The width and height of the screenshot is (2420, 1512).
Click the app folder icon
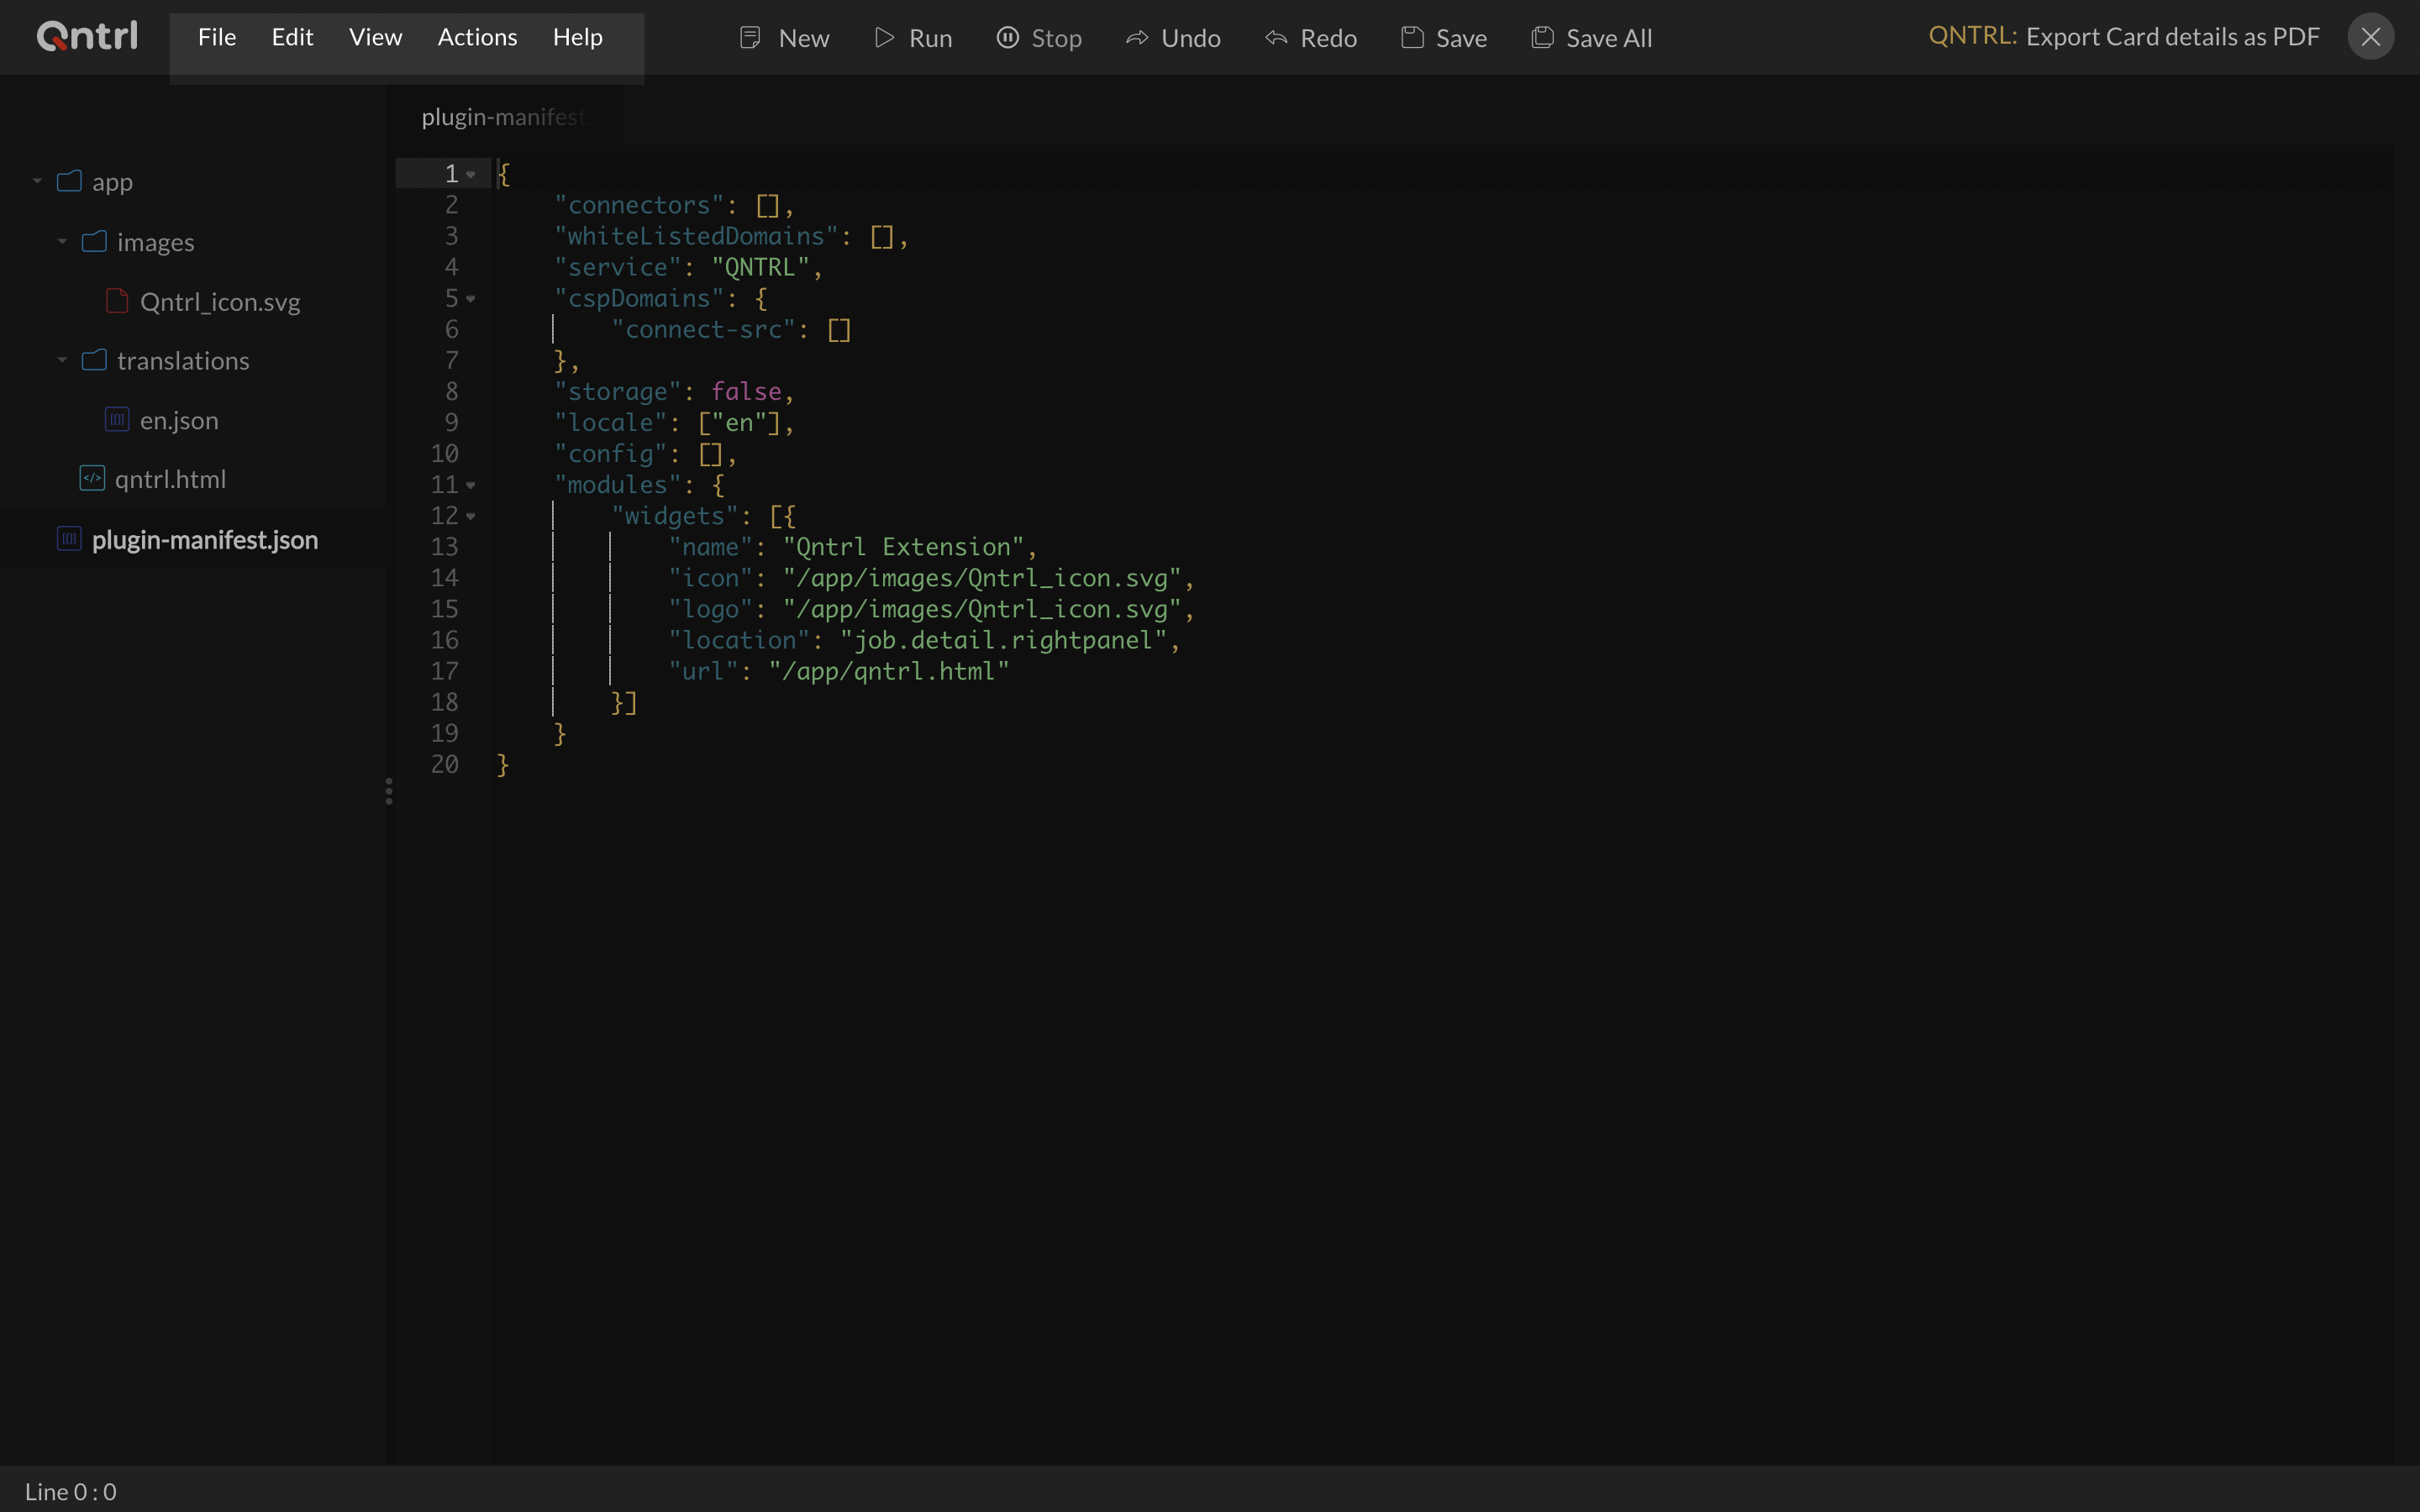[x=69, y=181]
